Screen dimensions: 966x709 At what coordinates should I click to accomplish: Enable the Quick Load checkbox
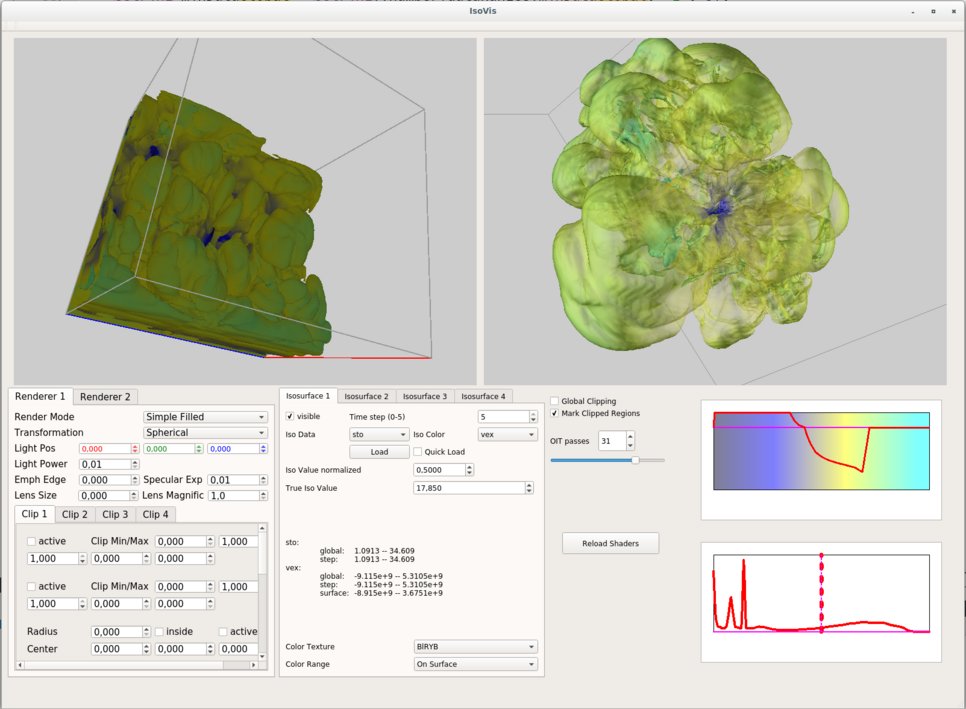click(x=418, y=452)
